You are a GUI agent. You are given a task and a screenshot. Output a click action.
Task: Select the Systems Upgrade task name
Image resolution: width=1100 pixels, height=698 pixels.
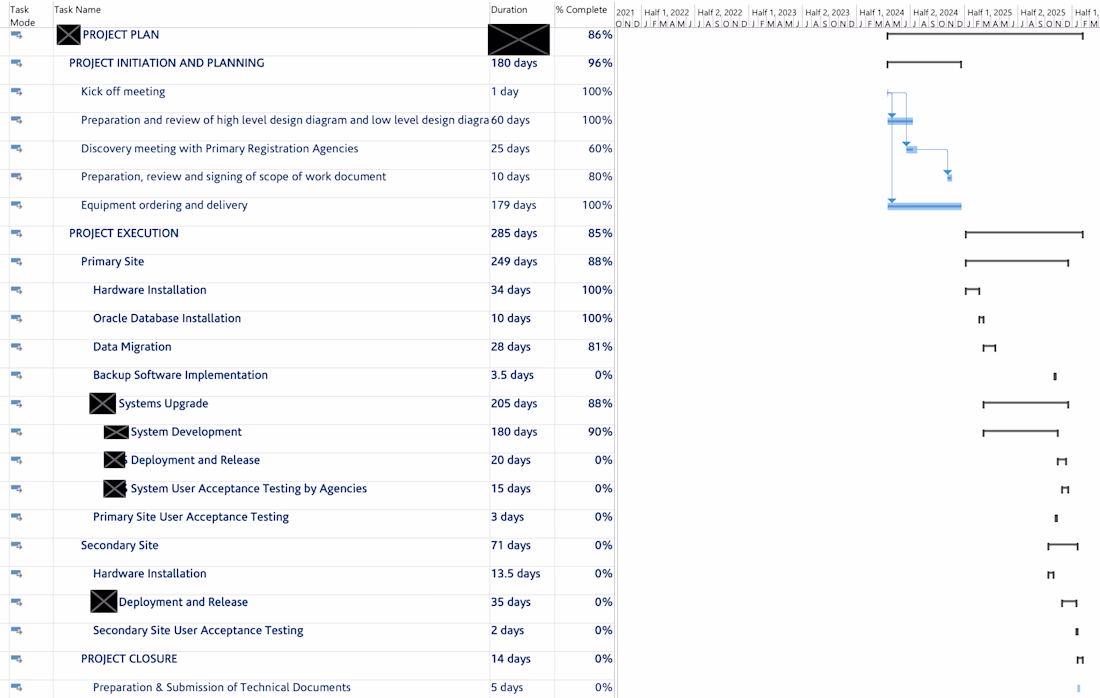pyautogui.click(x=163, y=403)
